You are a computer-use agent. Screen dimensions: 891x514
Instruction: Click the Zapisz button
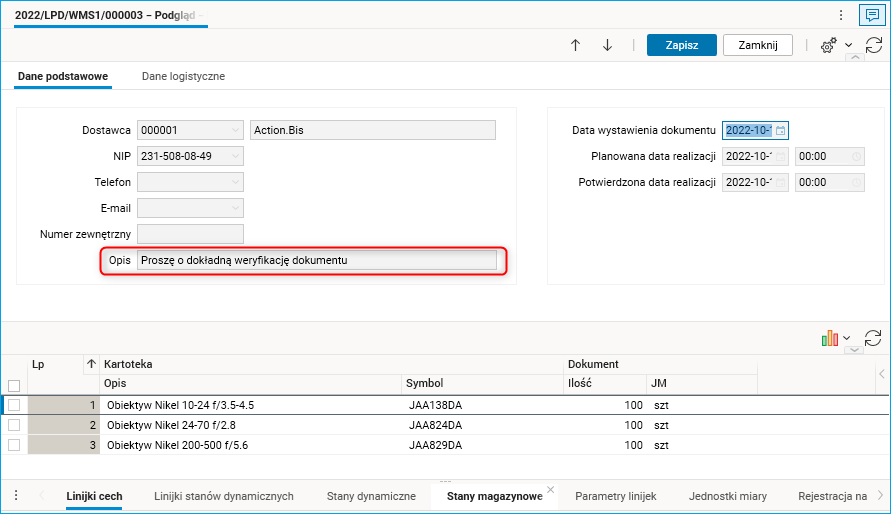[681, 45]
